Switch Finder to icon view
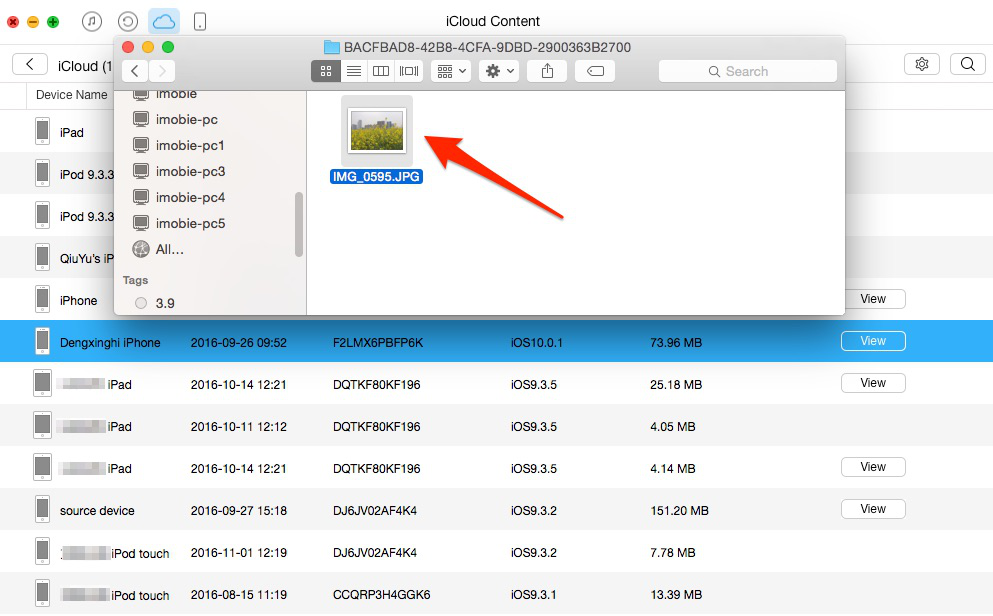The image size is (993, 616). click(326, 71)
